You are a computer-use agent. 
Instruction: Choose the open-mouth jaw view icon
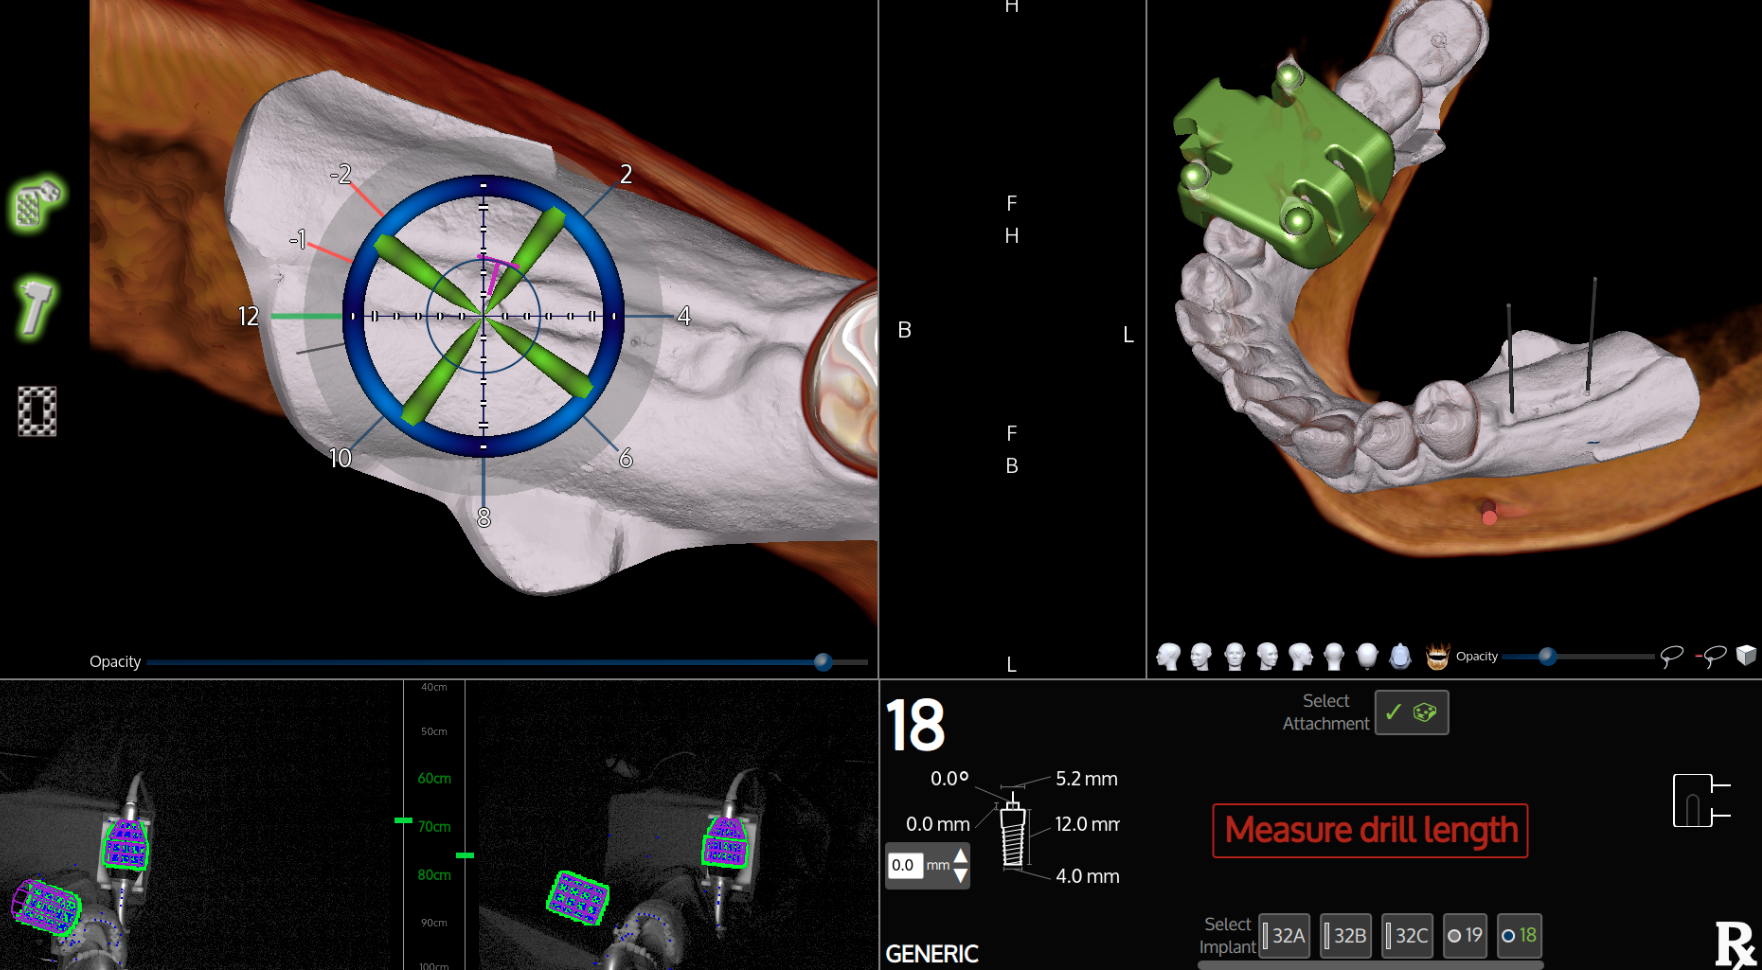[1437, 656]
